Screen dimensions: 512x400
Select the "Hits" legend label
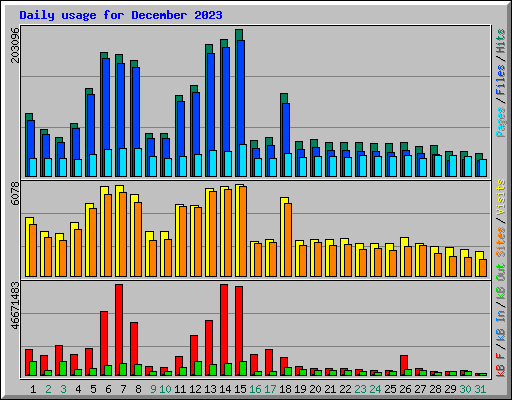click(x=501, y=41)
